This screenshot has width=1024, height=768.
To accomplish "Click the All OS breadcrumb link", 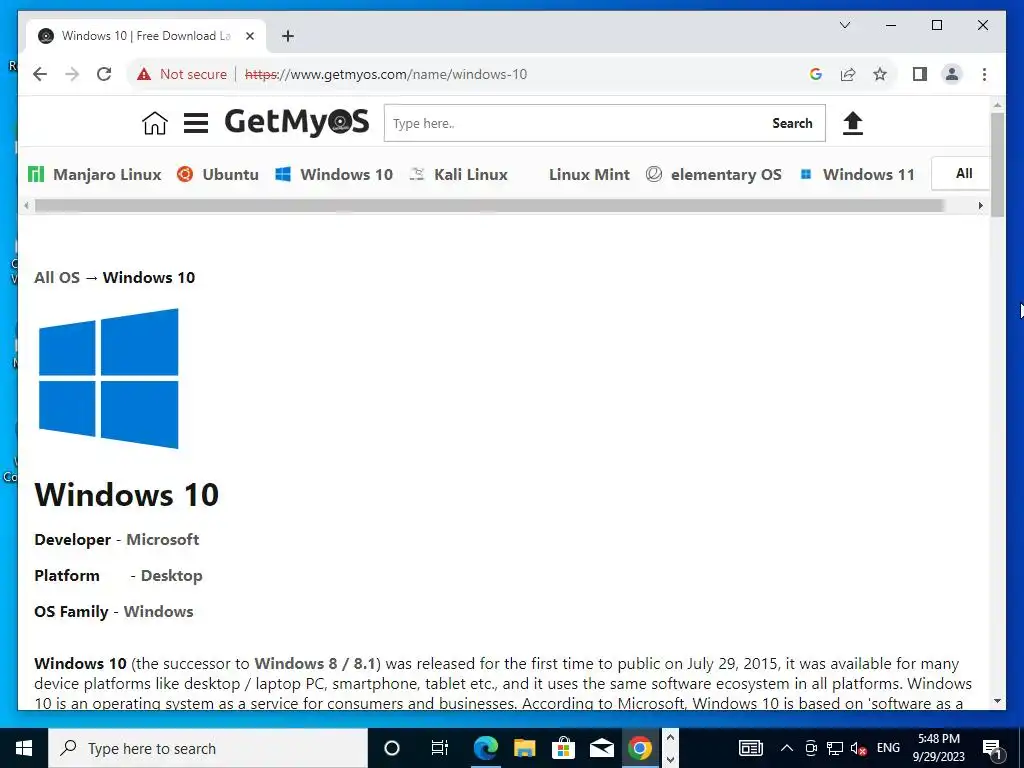I will 57,278.
